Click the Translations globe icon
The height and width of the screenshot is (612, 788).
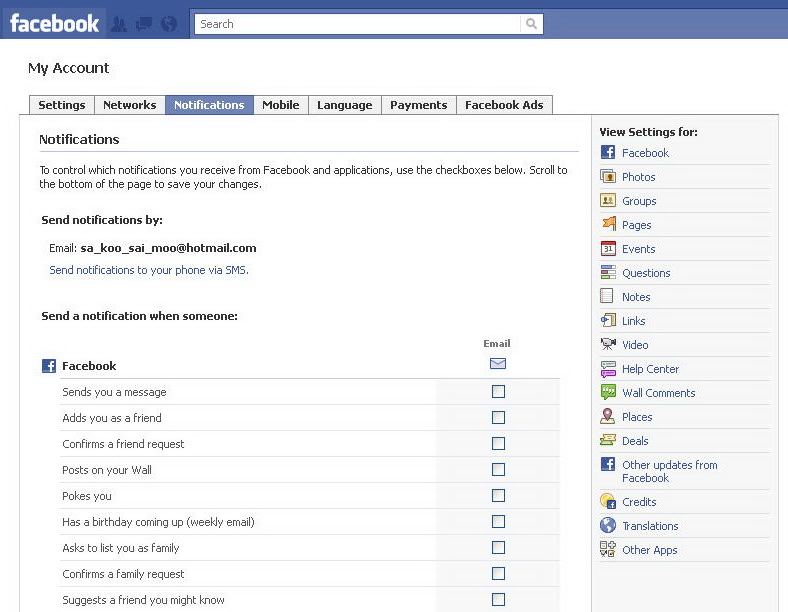point(608,525)
